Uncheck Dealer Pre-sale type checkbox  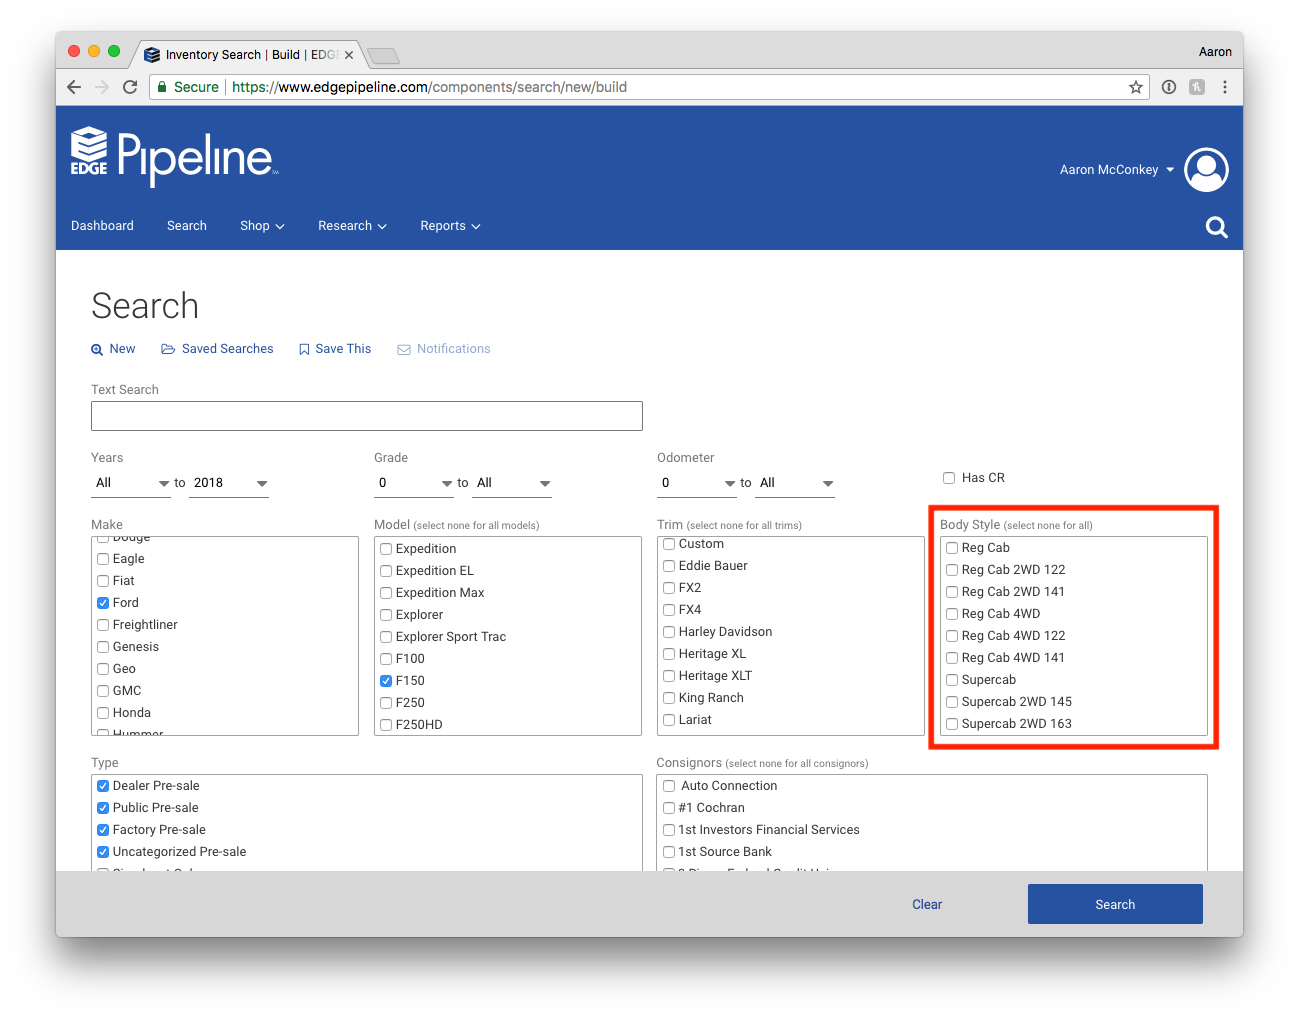click(x=103, y=786)
